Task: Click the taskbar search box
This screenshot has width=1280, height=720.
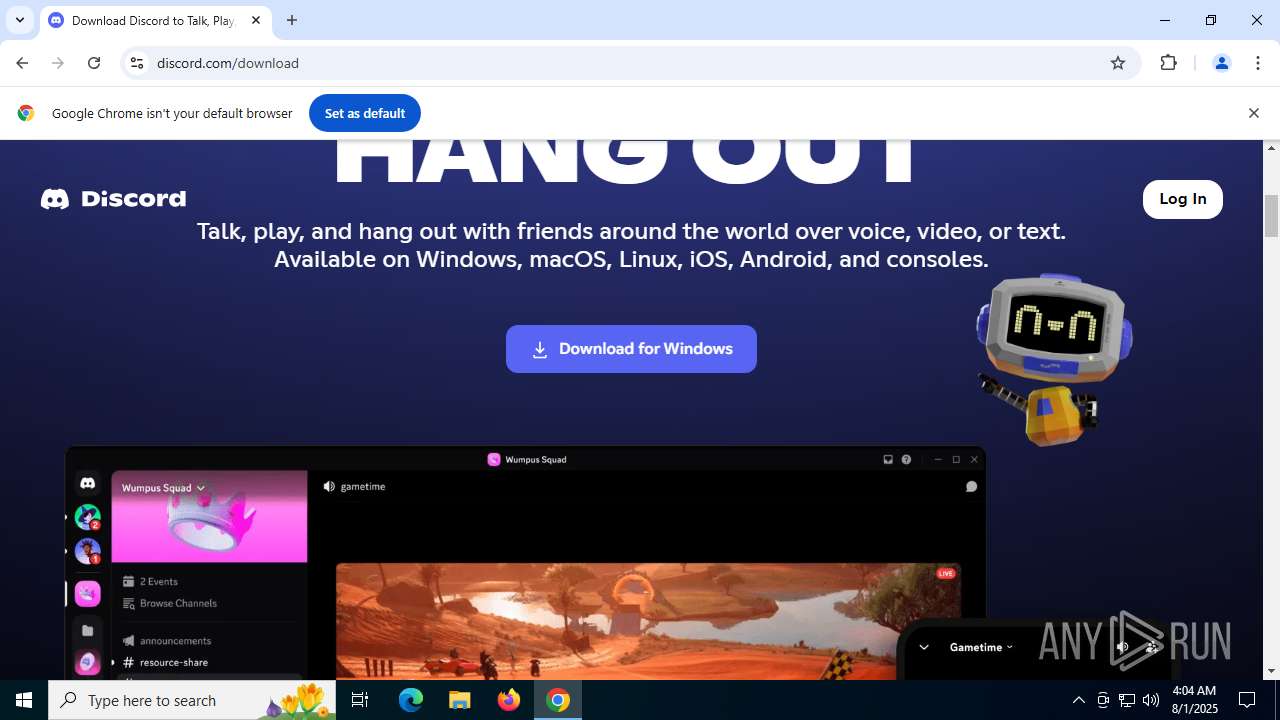Action: click(192, 700)
